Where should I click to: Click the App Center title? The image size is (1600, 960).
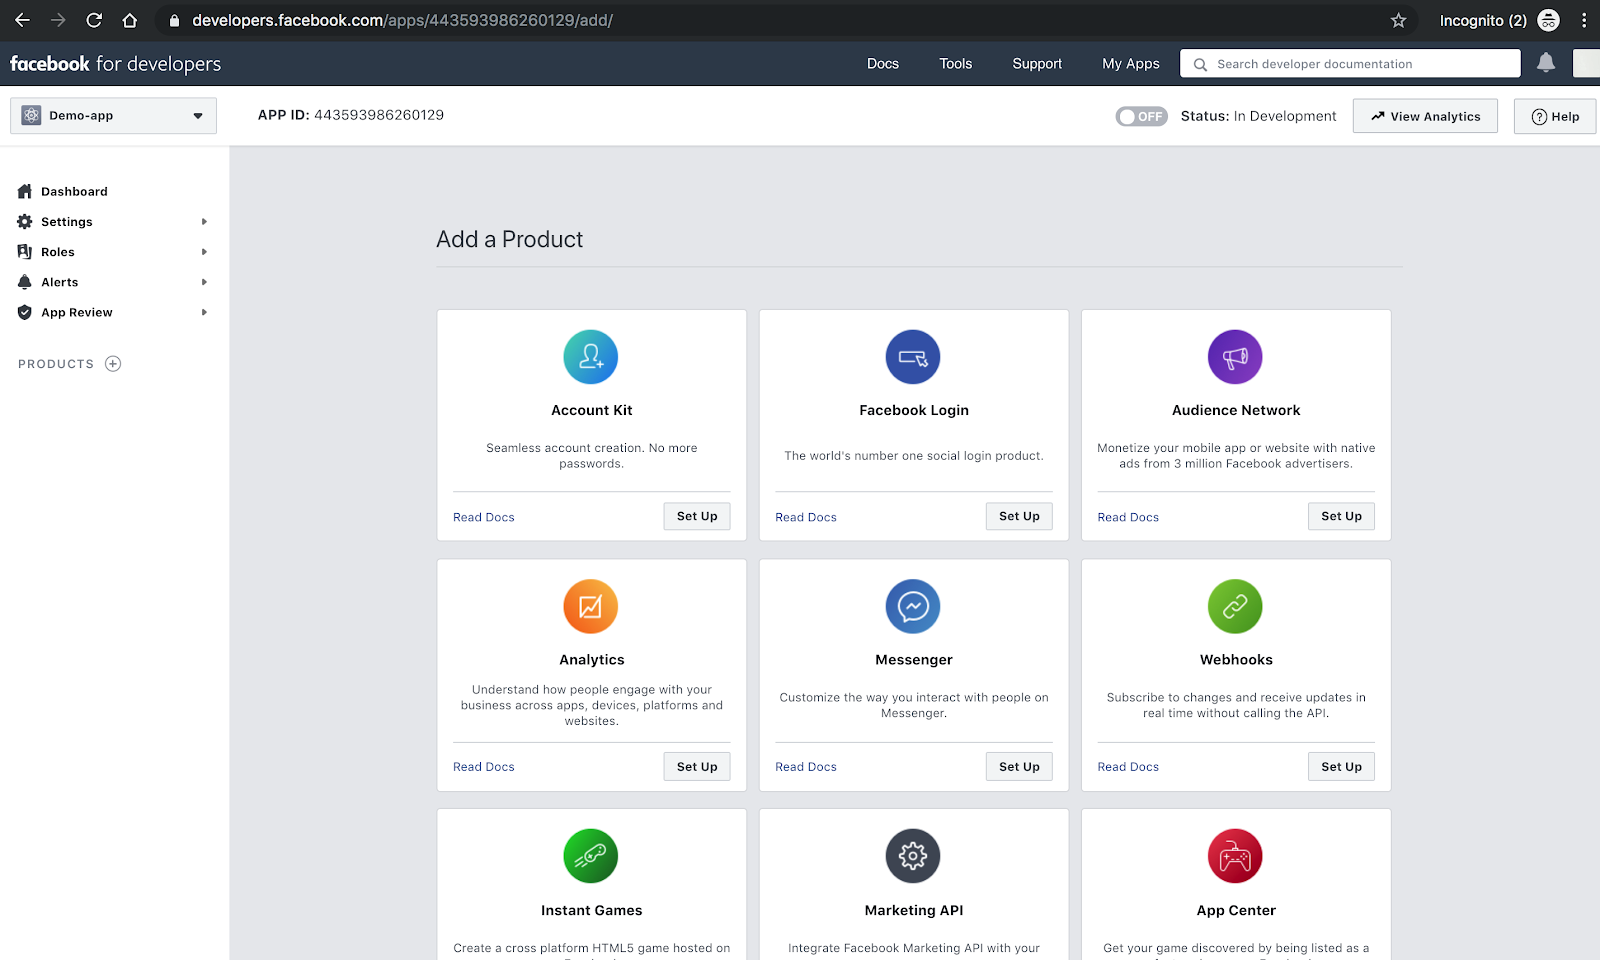pos(1236,910)
